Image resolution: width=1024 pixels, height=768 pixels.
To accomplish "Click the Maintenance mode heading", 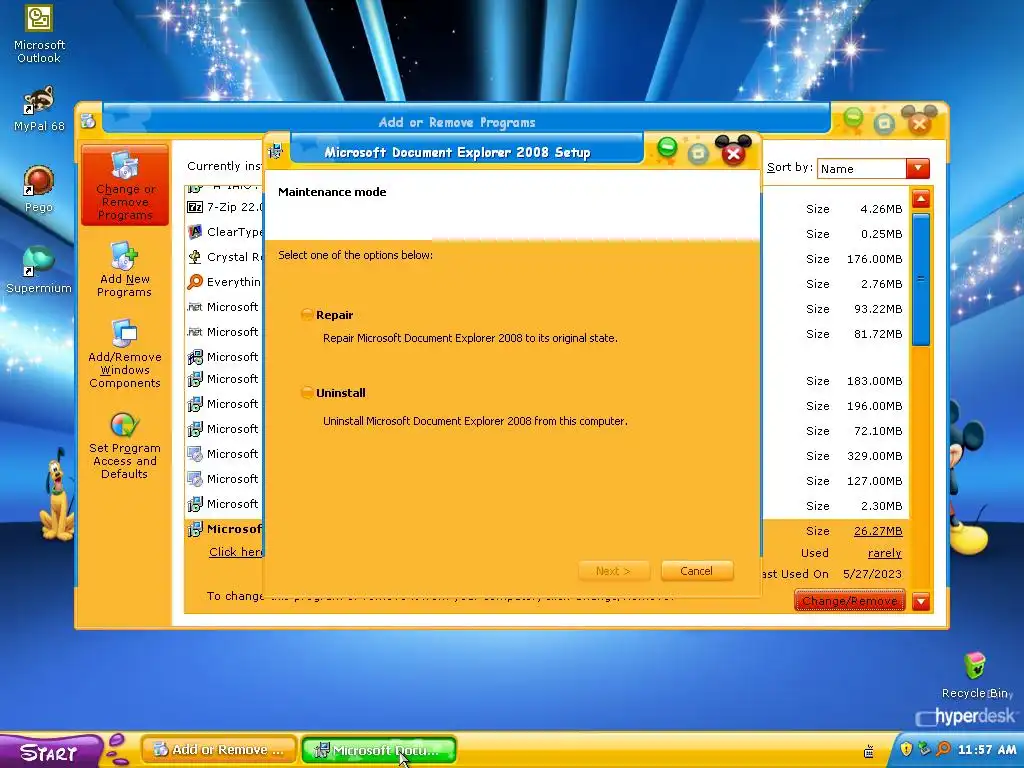I will tap(332, 192).
